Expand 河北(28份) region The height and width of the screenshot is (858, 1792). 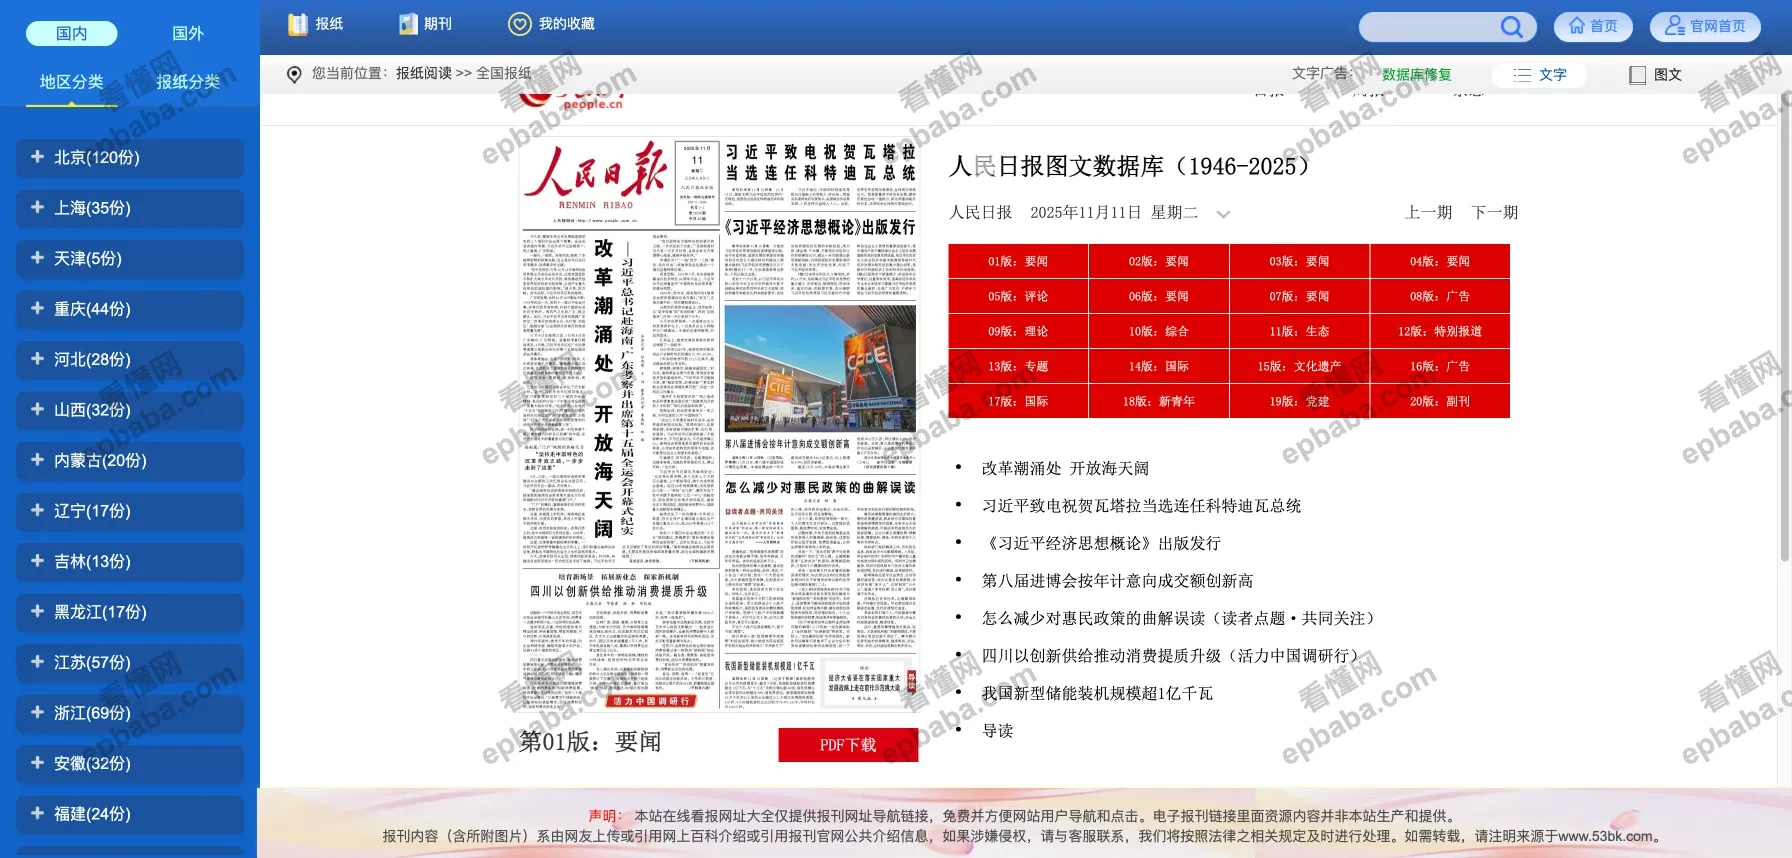(130, 360)
